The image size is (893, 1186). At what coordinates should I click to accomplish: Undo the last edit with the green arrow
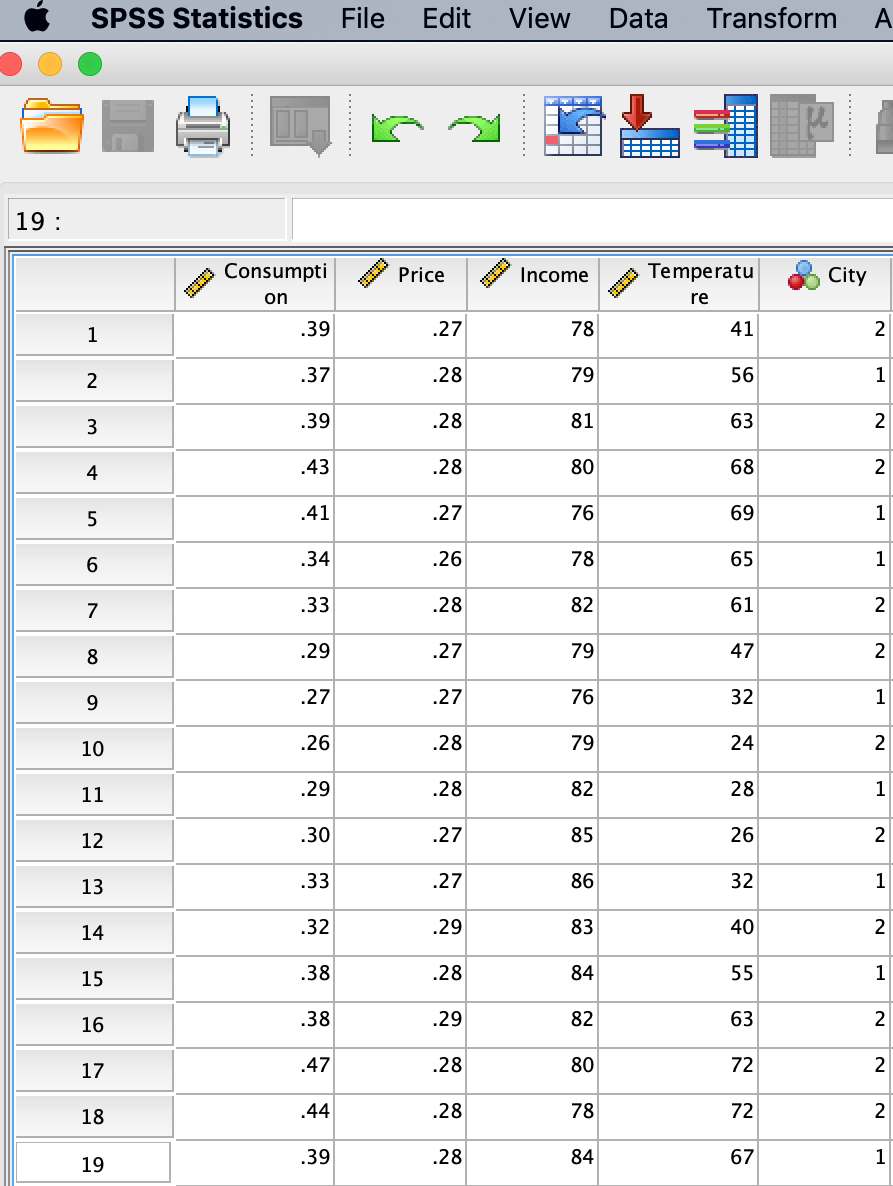396,126
